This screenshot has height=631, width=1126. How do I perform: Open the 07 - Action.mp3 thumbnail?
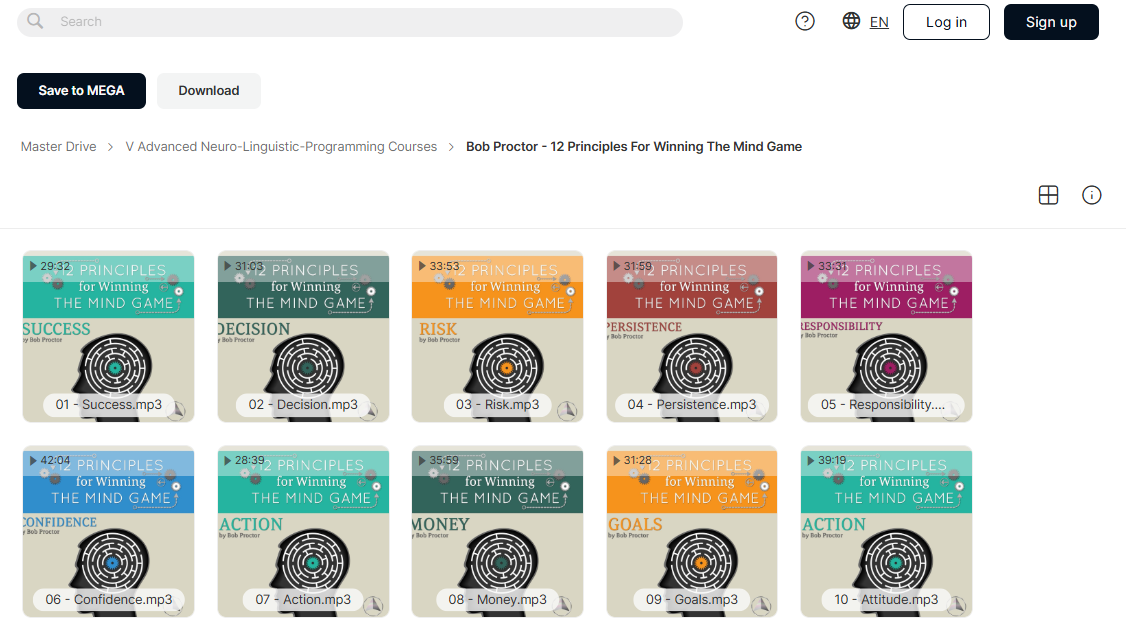303,531
